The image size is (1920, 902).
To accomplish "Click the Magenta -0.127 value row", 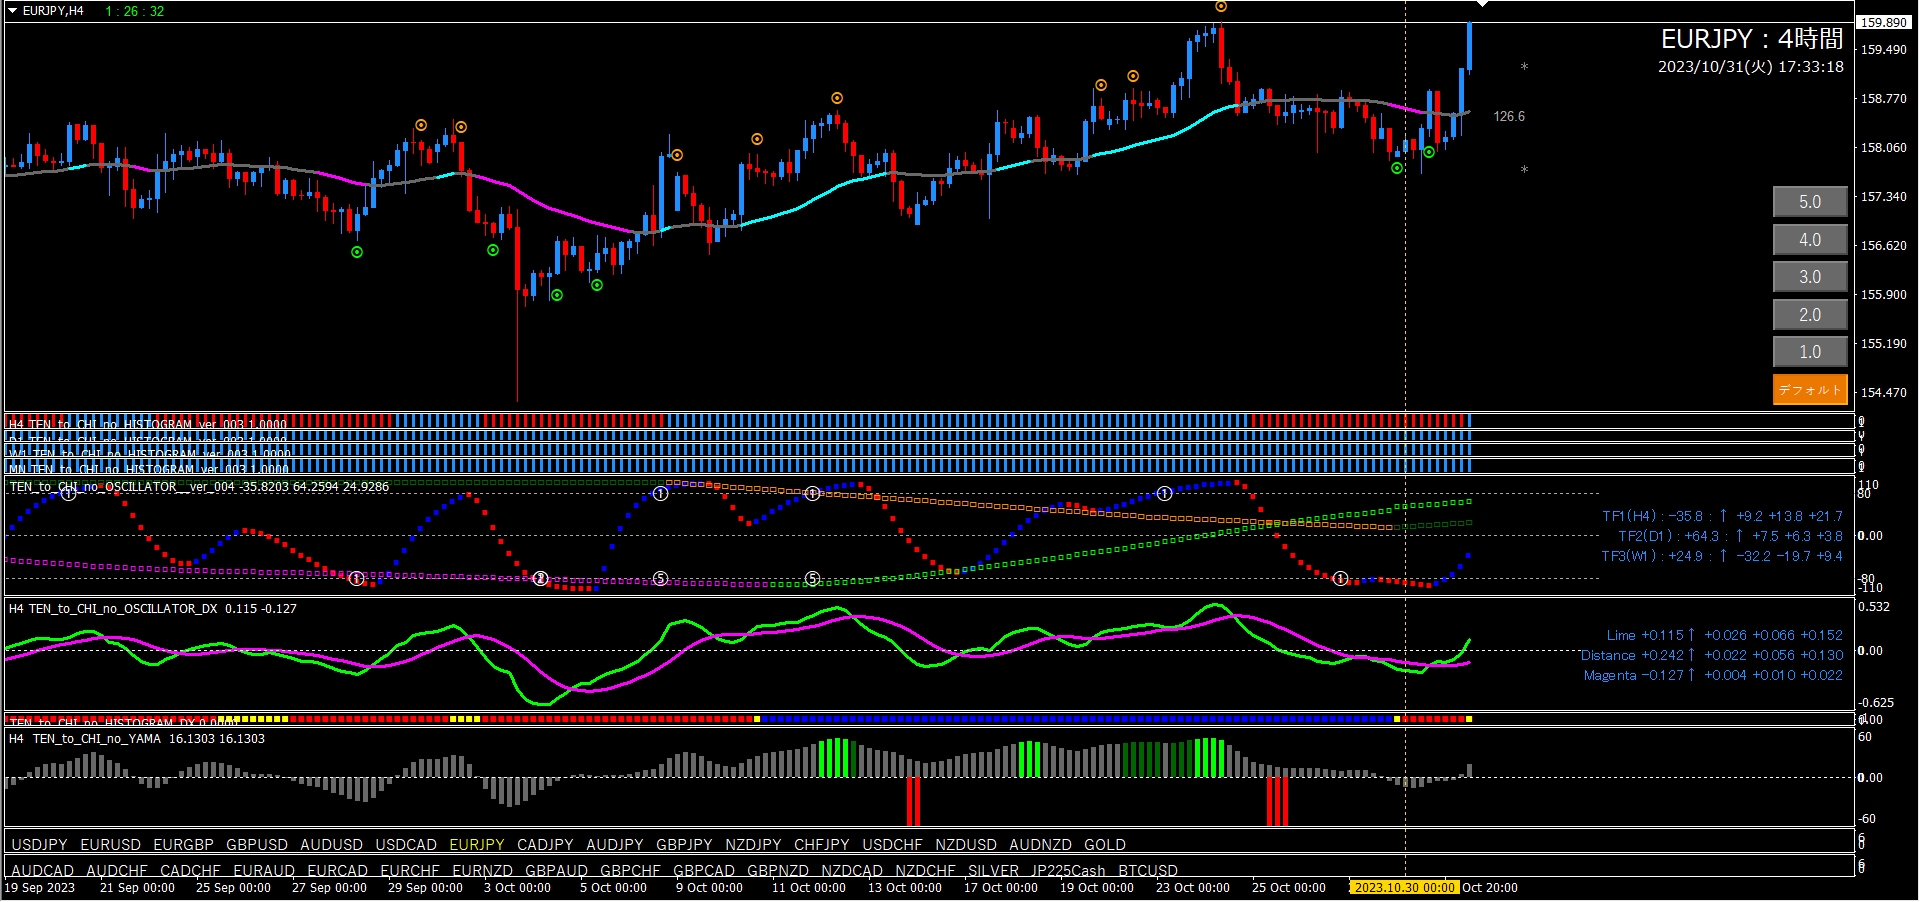I will pyautogui.click(x=1713, y=676).
